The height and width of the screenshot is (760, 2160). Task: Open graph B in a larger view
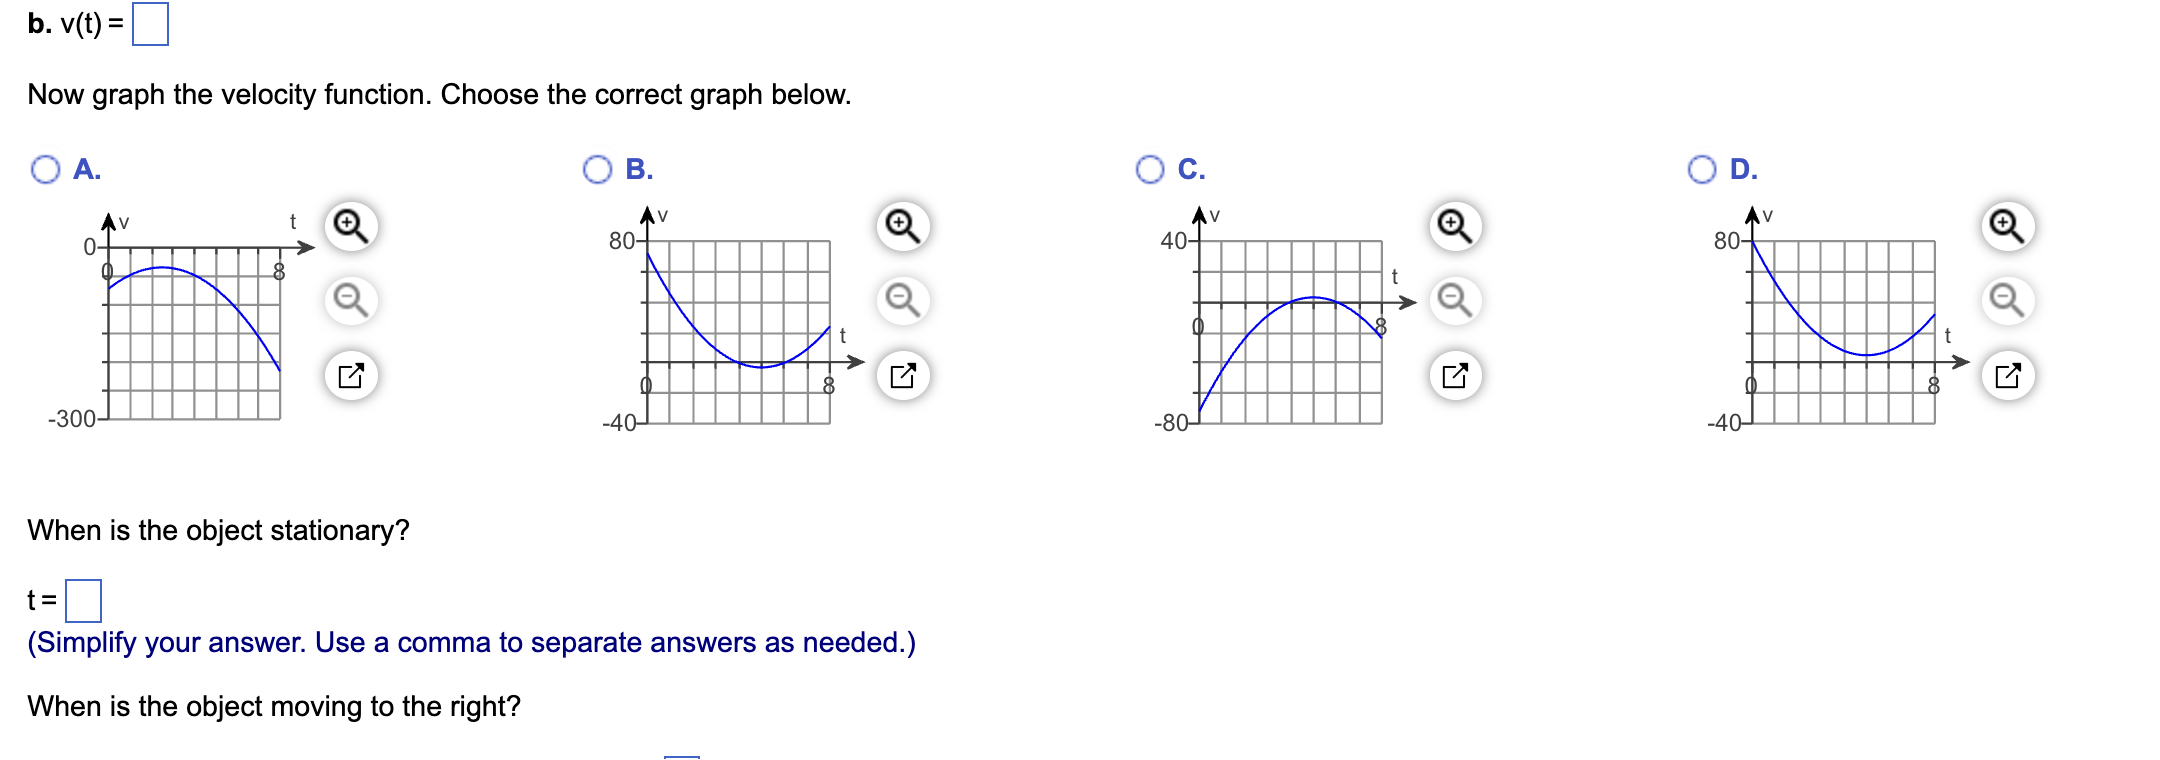click(x=903, y=372)
